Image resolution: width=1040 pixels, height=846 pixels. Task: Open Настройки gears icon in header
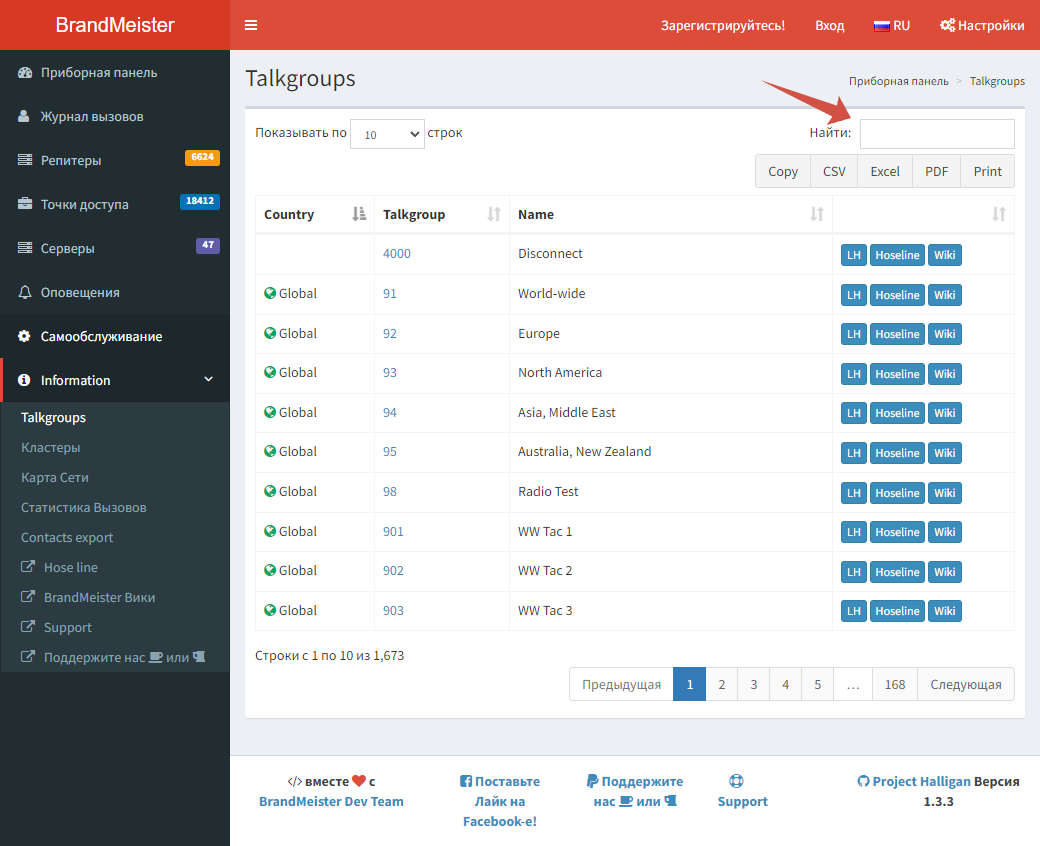pyautogui.click(x=947, y=25)
